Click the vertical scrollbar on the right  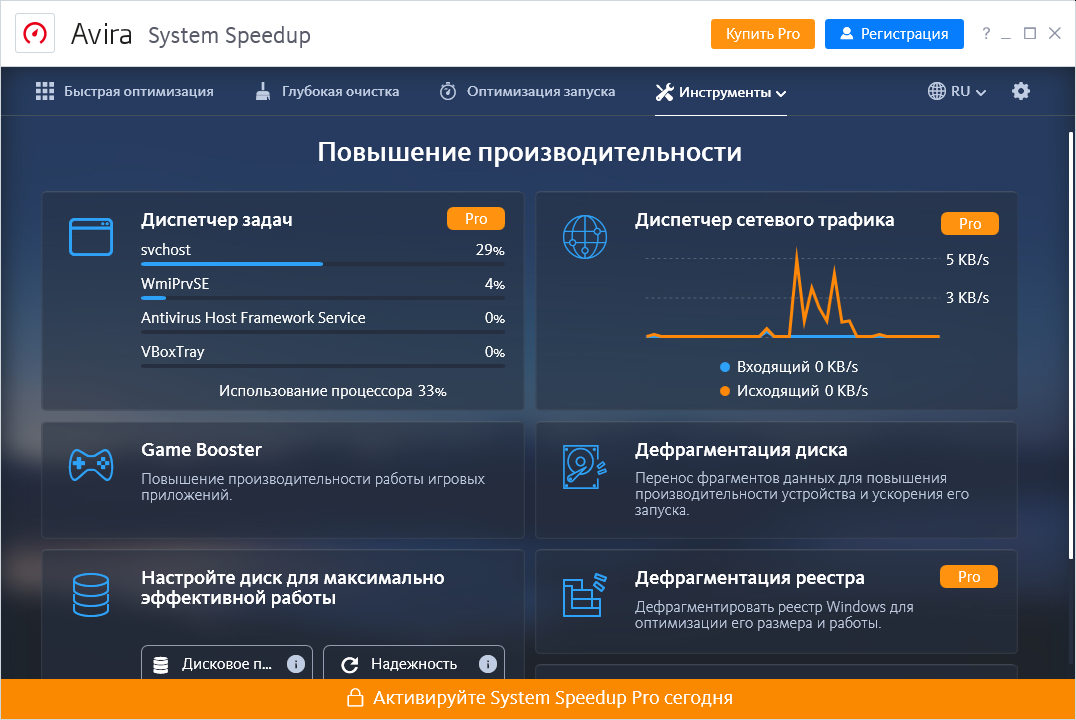coord(1071,345)
